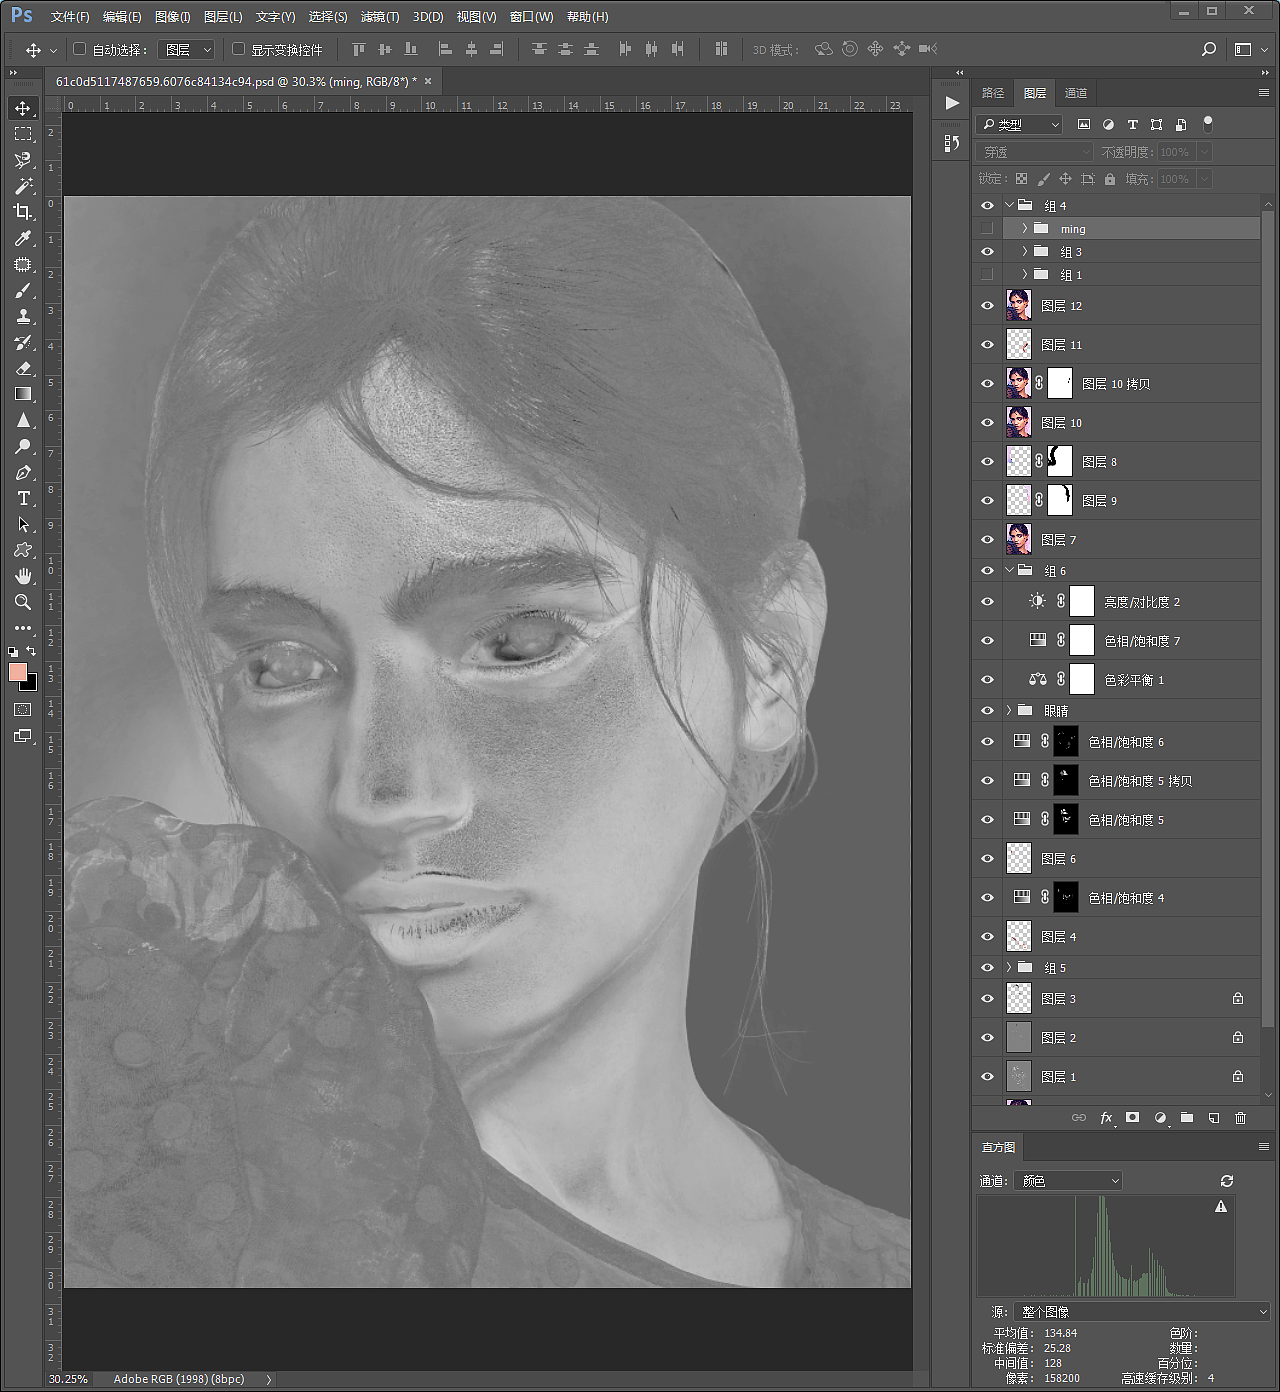Click the Delete layer trash icon
Viewport: 1280px width, 1392px height.
click(x=1241, y=1118)
